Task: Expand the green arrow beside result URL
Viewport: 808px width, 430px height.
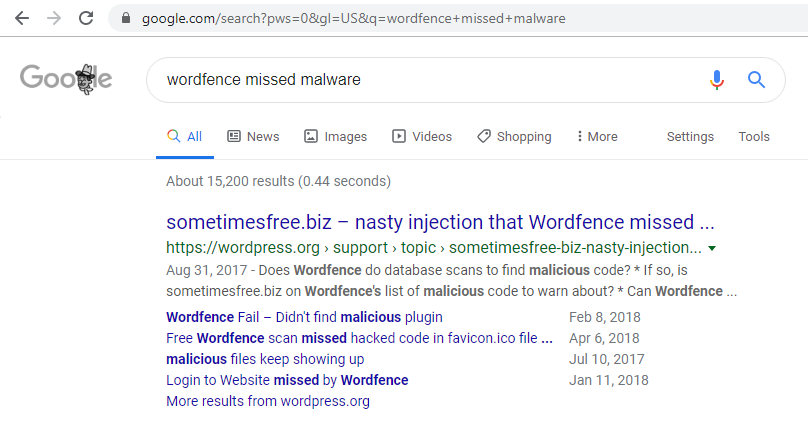Action: click(x=712, y=249)
